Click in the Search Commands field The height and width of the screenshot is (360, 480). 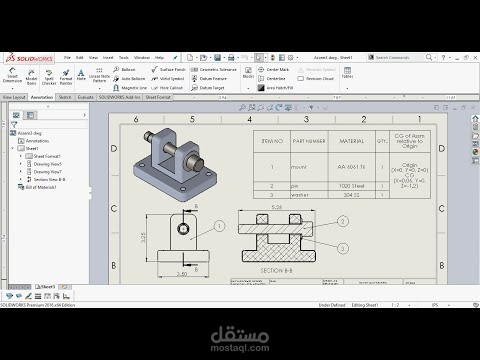[396, 58]
